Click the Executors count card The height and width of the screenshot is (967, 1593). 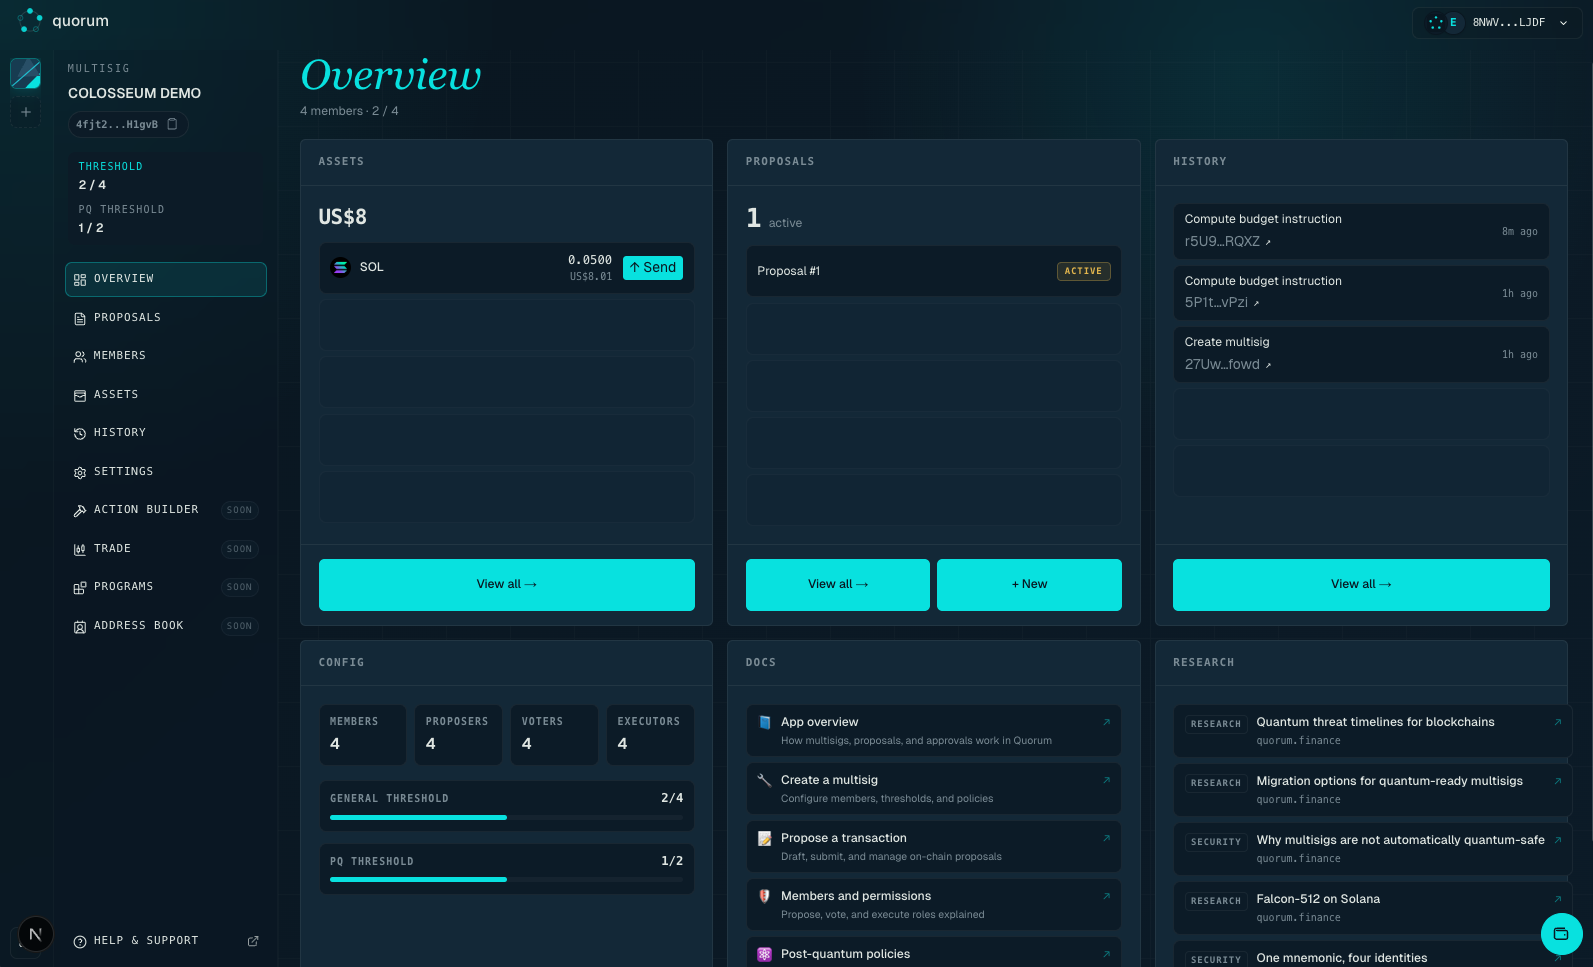(650, 735)
